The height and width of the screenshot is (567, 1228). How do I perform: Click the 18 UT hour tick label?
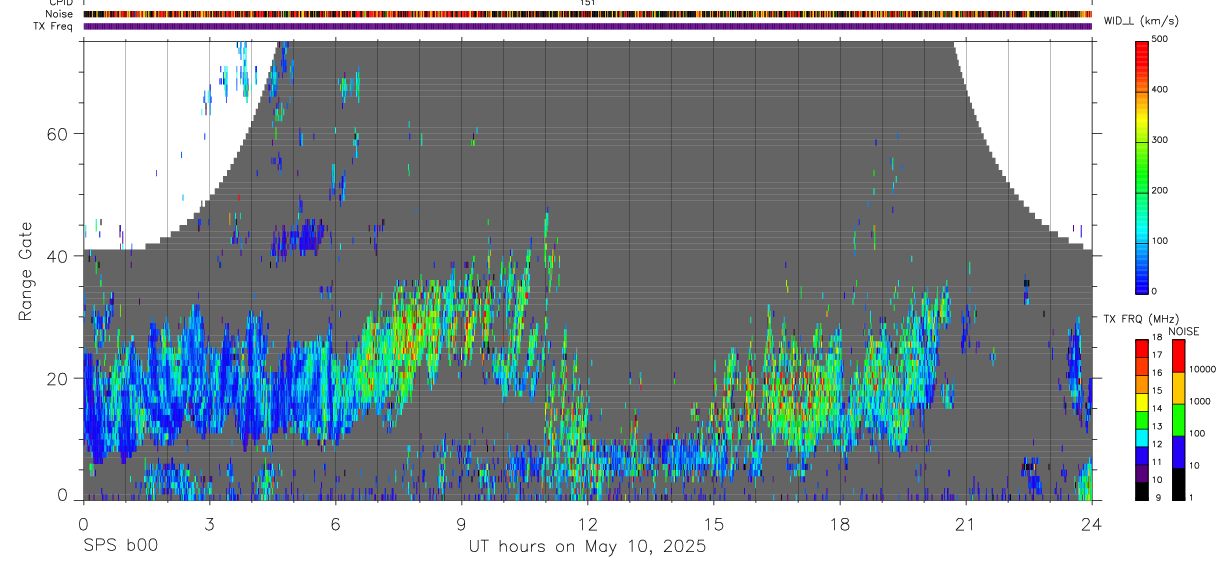click(840, 523)
